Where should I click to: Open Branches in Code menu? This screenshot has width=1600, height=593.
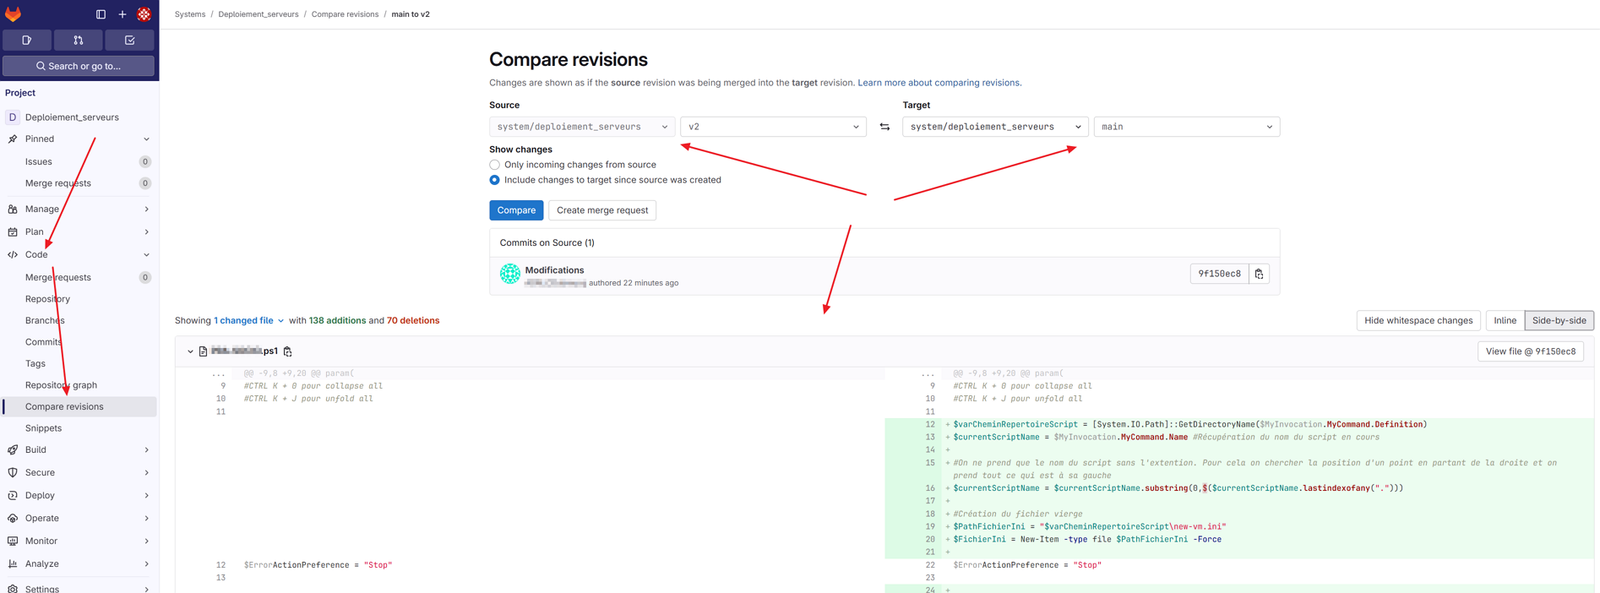45,321
